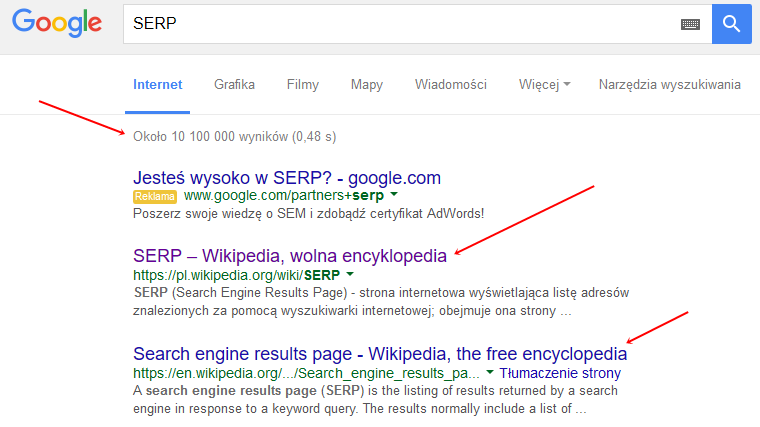Select the Internet tab
The image size is (760, 427).
(x=158, y=84)
